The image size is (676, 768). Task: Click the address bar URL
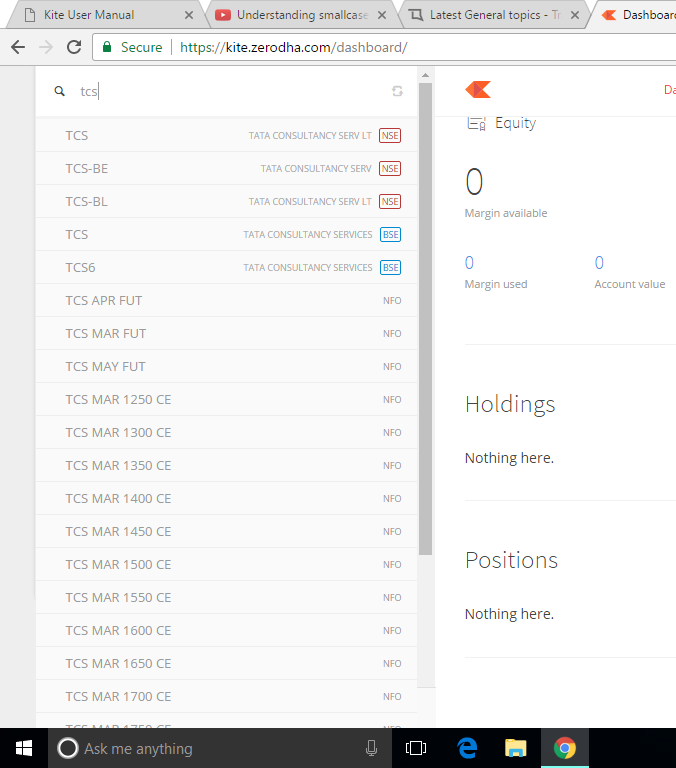[293, 47]
